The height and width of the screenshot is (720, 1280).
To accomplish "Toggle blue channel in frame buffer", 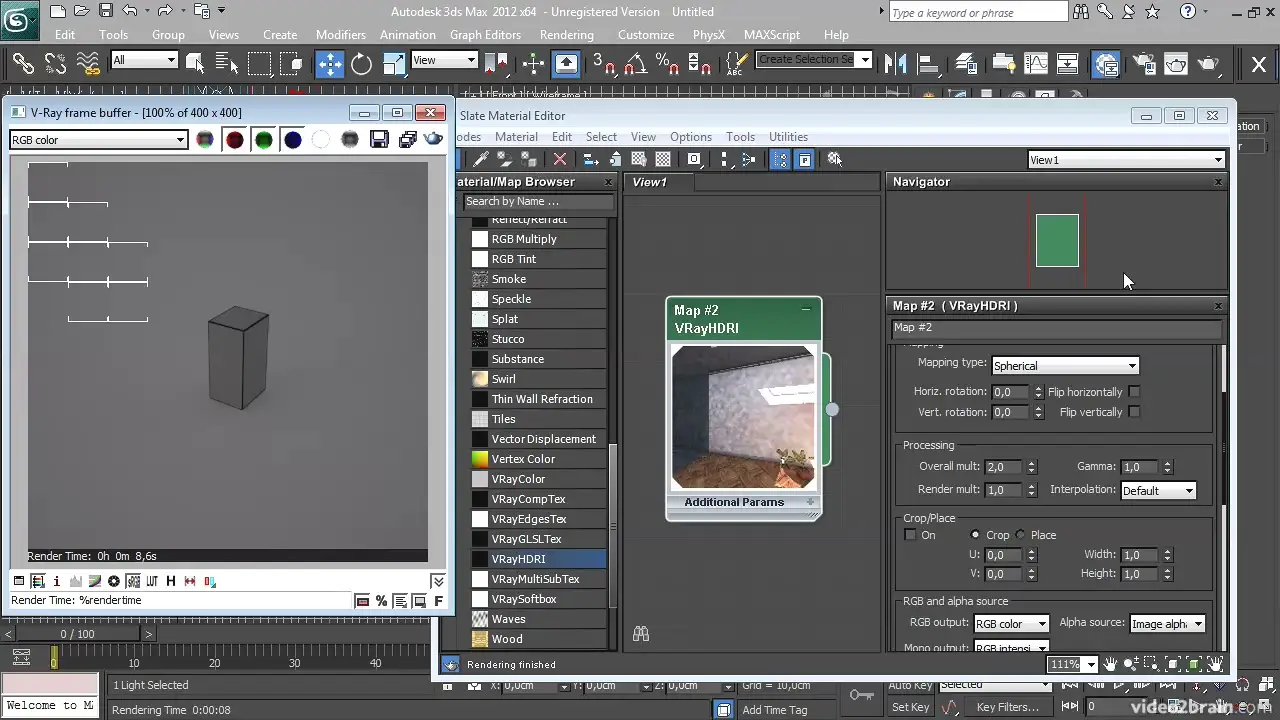I will [x=292, y=140].
